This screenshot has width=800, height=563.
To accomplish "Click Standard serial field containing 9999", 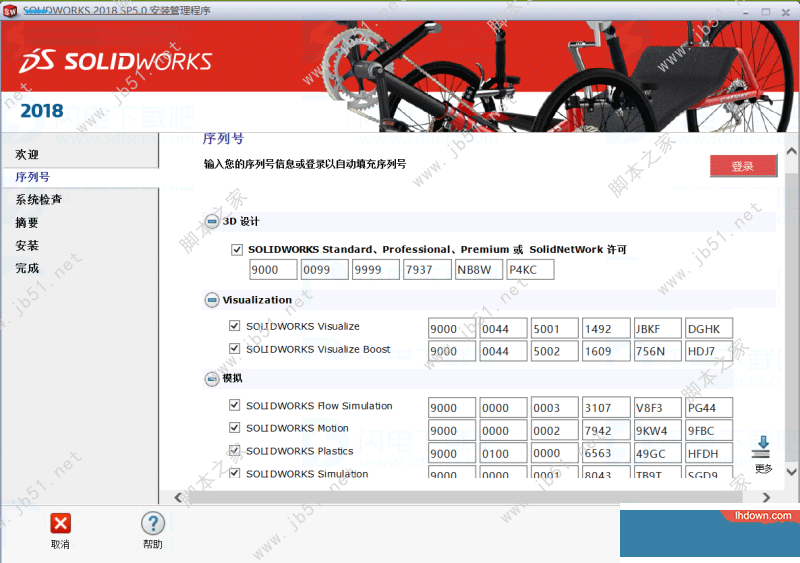I will point(376,270).
